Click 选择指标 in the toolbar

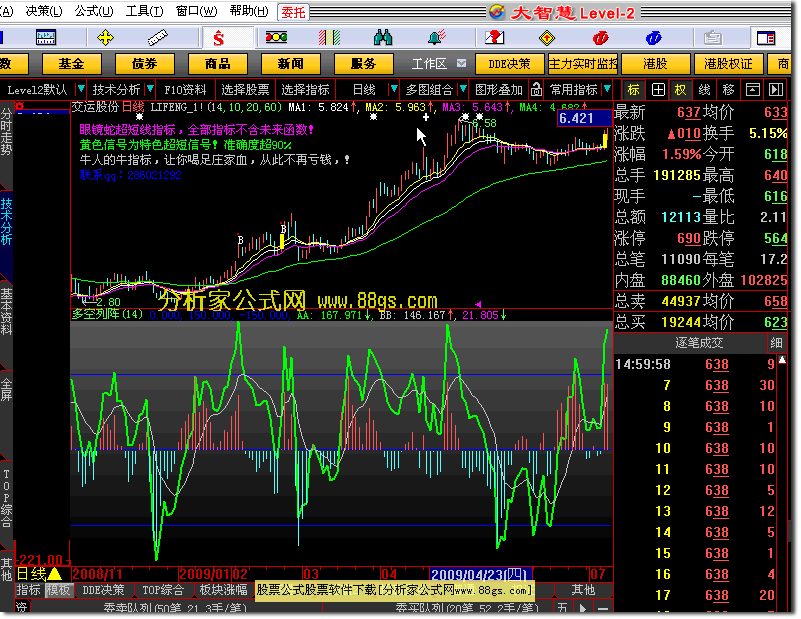pos(305,90)
